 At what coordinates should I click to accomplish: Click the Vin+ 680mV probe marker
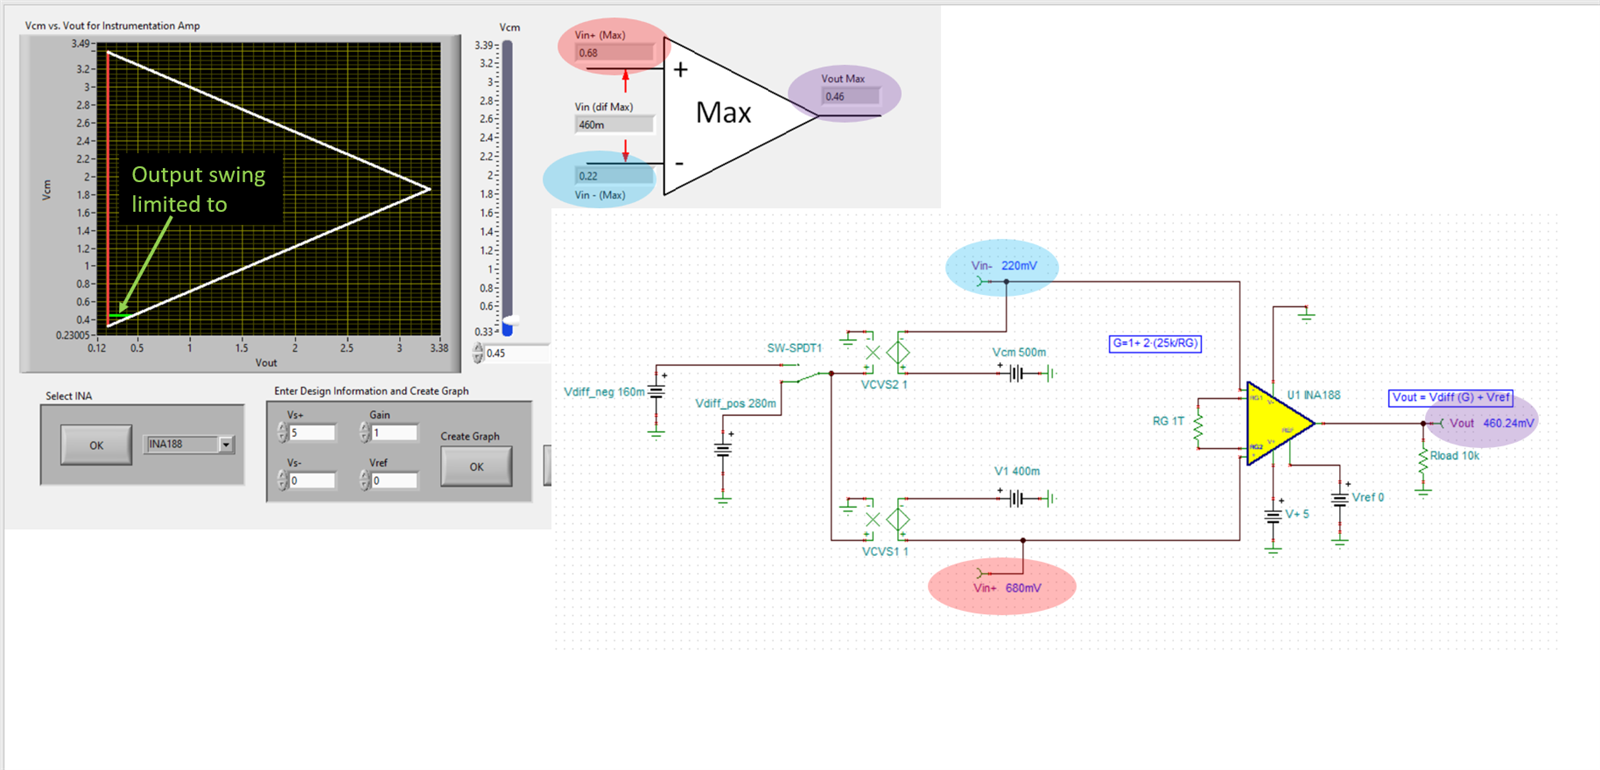pos(1002,587)
